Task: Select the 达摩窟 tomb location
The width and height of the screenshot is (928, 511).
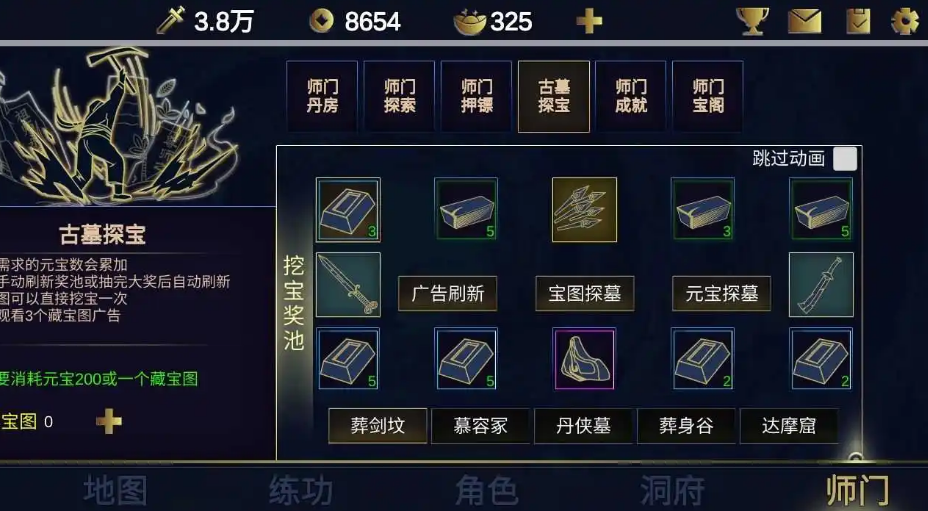Action: pyautogui.click(x=789, y=426)
